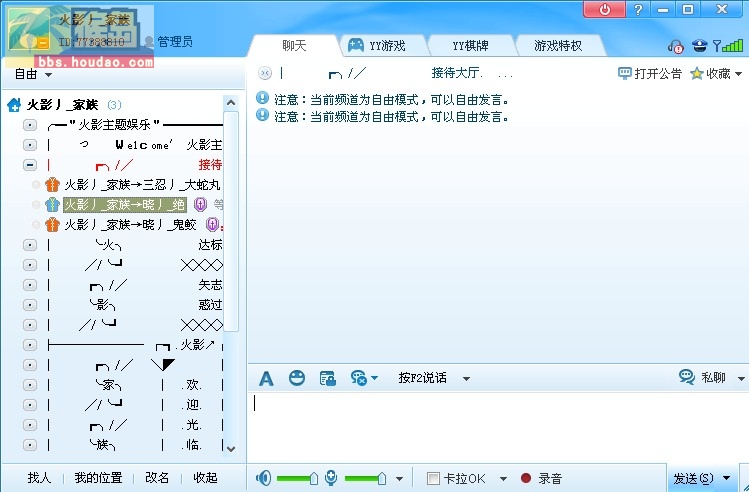749x492 pixels.
Task: Open the dropdown arrow beside microphone slider
Action: tap(399, 479)
